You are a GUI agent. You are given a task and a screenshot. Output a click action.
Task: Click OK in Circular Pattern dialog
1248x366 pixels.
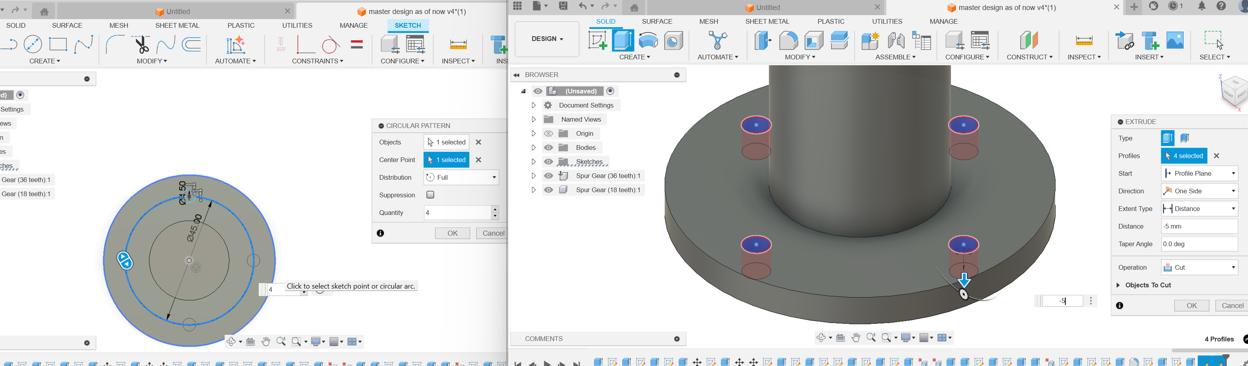tap(452, 233)
